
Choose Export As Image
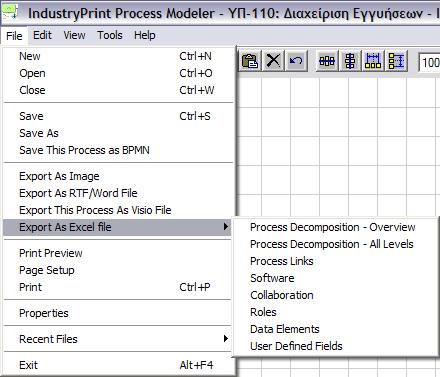(117, 176)
